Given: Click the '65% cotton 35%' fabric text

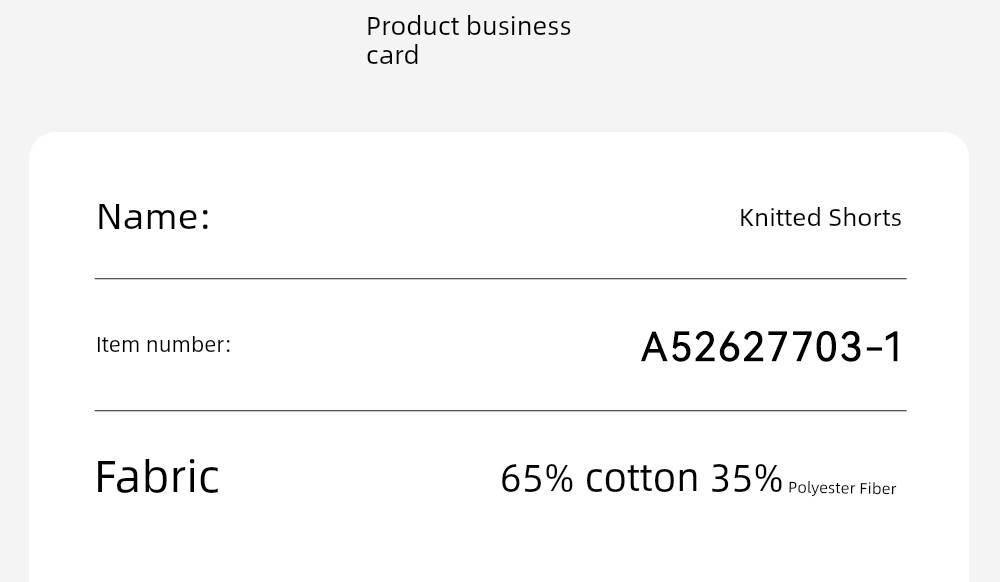Looking at the screenshot, I should [641, 479].
